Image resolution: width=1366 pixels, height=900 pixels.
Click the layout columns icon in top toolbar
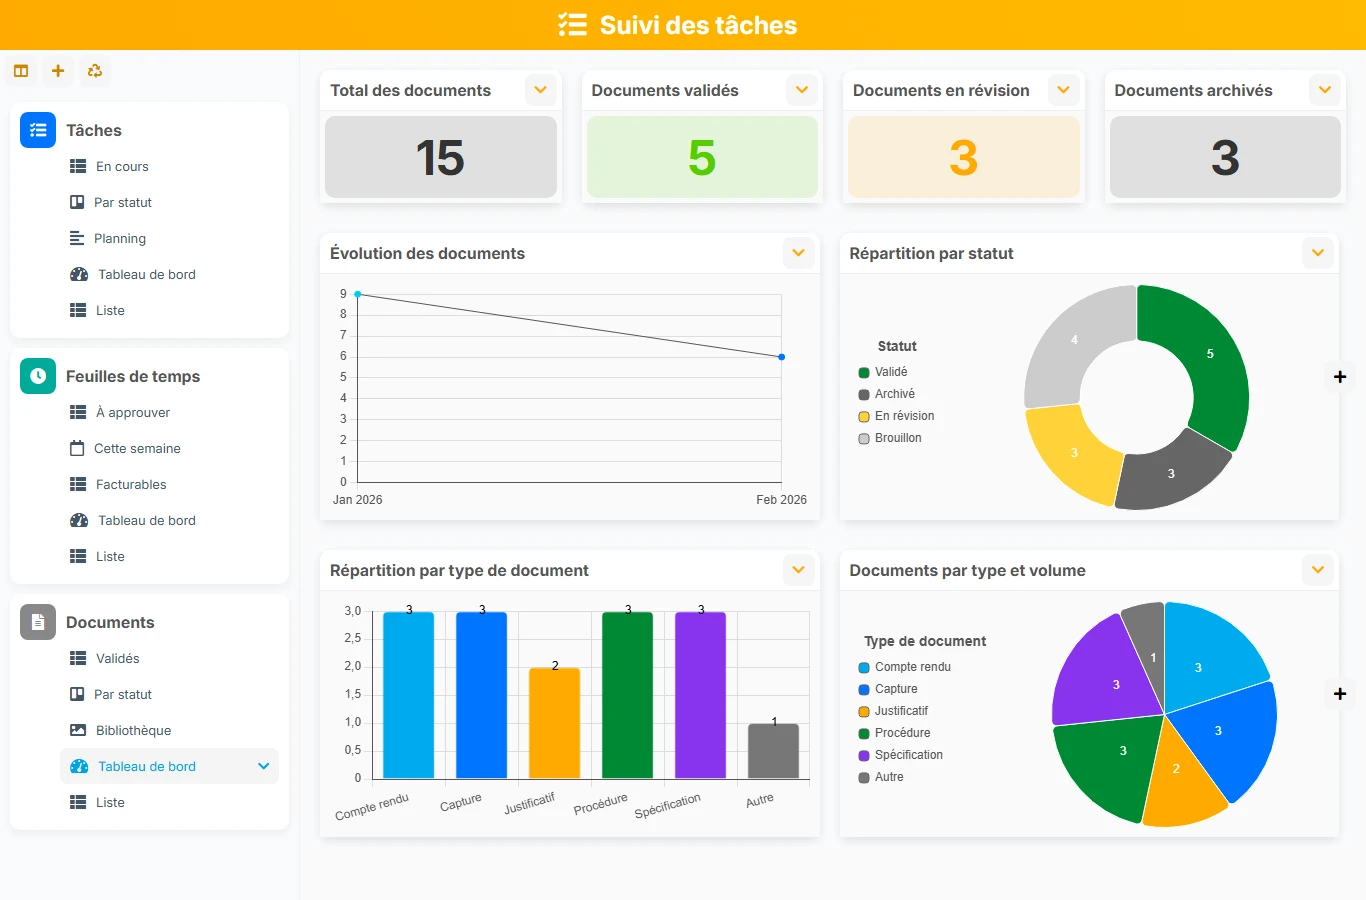click(21, 71)
